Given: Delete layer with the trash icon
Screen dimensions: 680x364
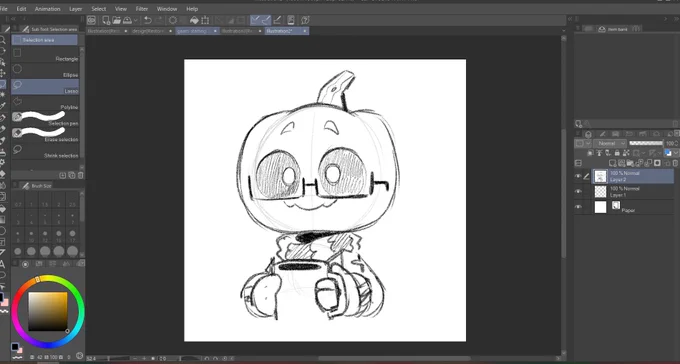Looking at the screenshot, I should pyautogui.click(x=675, y=163).
